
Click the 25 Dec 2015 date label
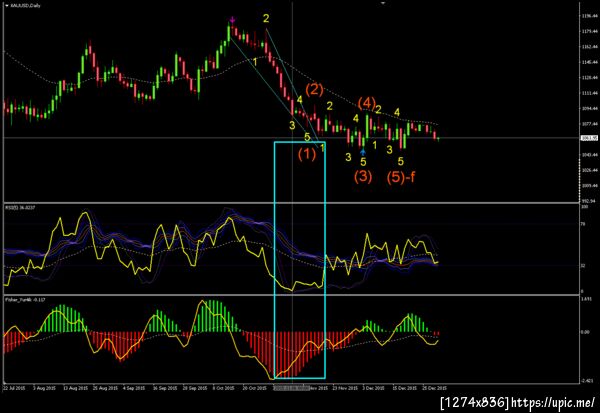tap(435, 388)
